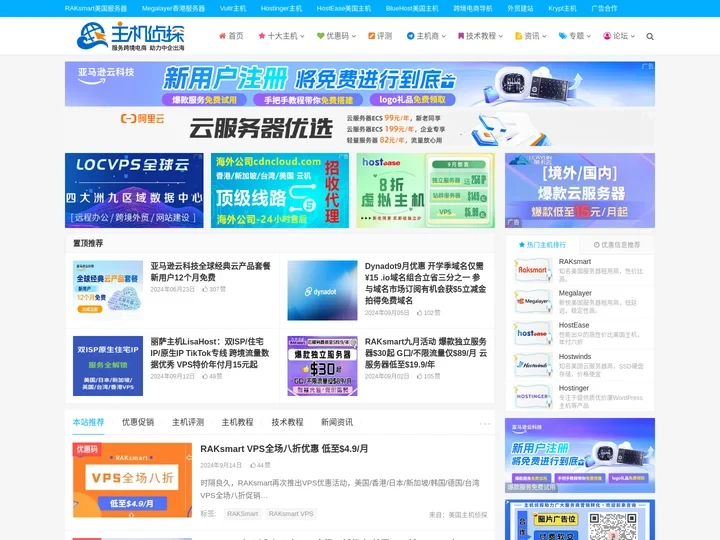Image resolution: width=720 pixels, height=540 pixels.
Task: Click thumbs-up icon on the Amazon cloud article
Action: coord(205,289)
